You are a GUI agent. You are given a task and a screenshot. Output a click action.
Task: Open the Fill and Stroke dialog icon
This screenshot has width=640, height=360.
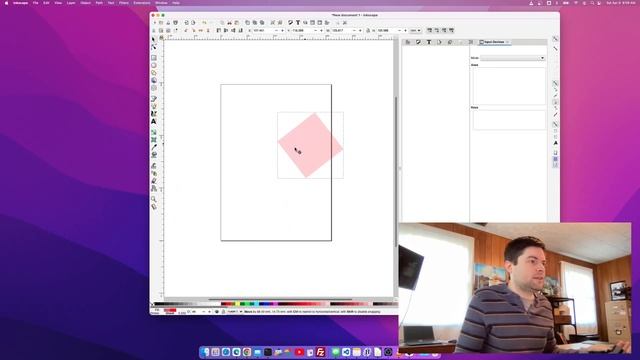pyautogui.click(x=290, y=23)
